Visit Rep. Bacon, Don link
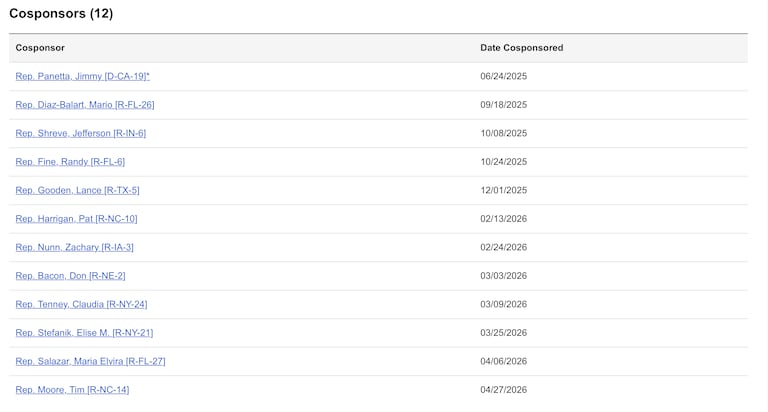The height and width of the screenshot is (412, 768). (x=70, y=276)
